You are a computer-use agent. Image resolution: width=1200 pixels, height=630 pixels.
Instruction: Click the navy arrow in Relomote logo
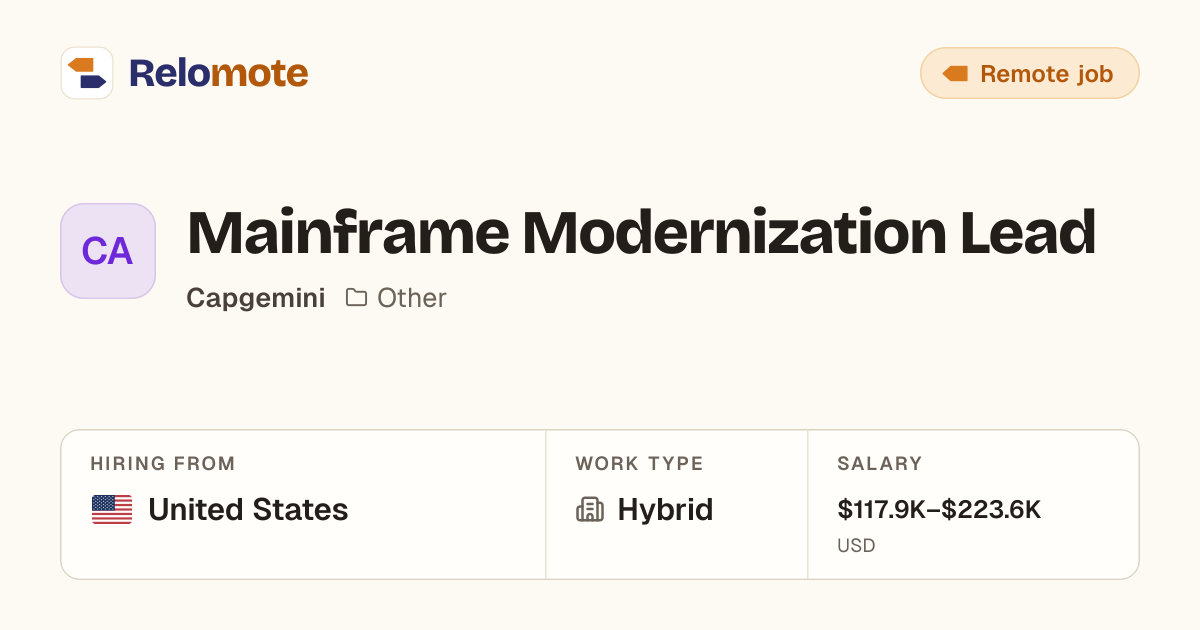pos(93,81)
